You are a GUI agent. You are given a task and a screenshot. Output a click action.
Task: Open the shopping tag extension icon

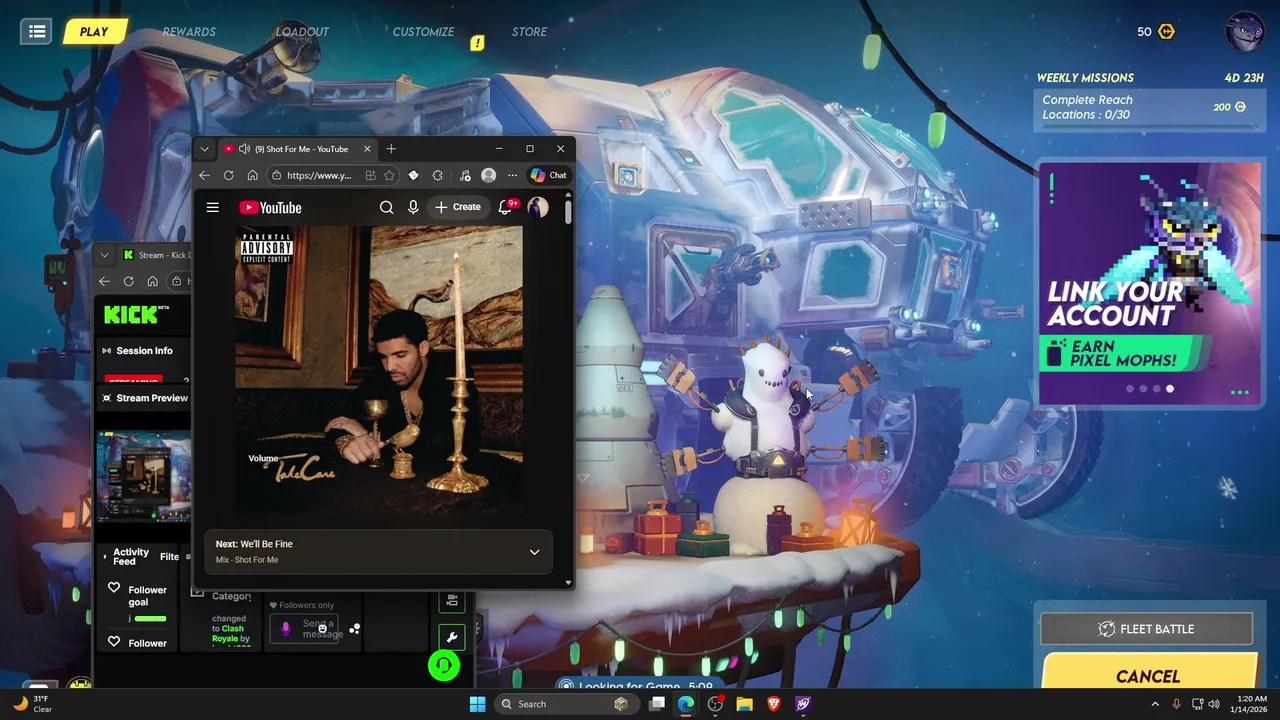[413, 175]
